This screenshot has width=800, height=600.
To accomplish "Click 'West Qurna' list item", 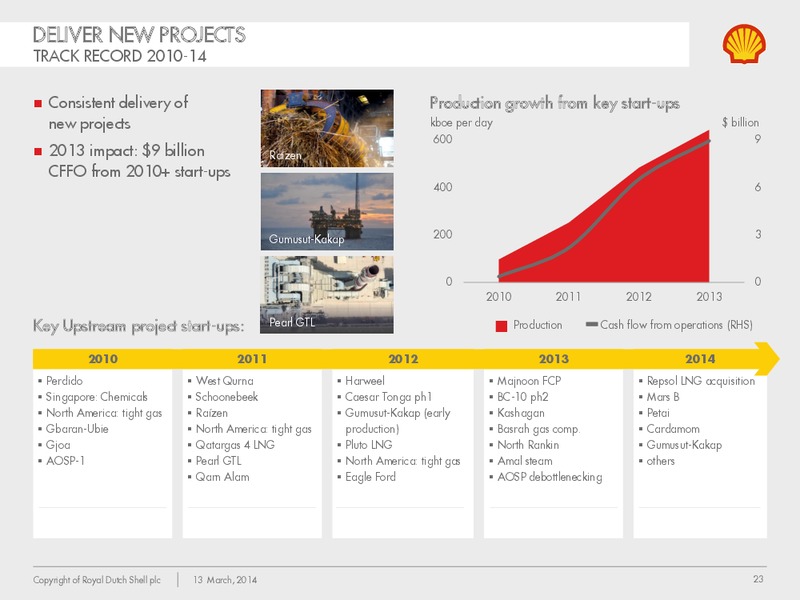I will [224, 381].
